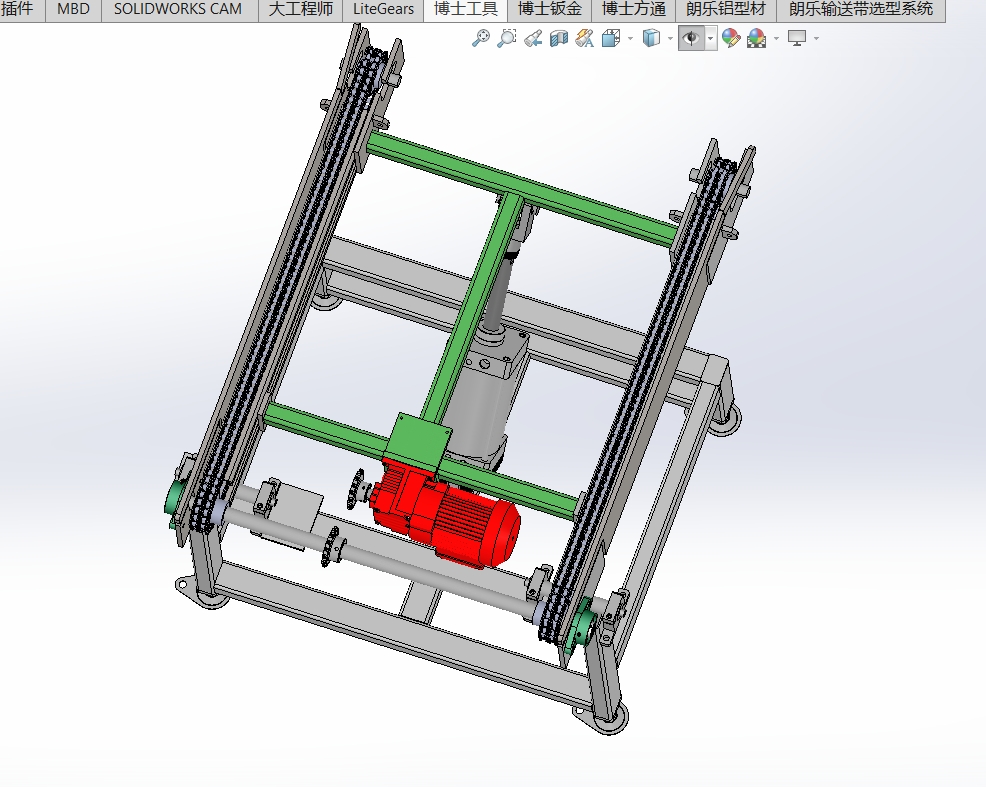Open the LiteGears tab
Viewport: 986px width, 787px height.
(383, 9)
